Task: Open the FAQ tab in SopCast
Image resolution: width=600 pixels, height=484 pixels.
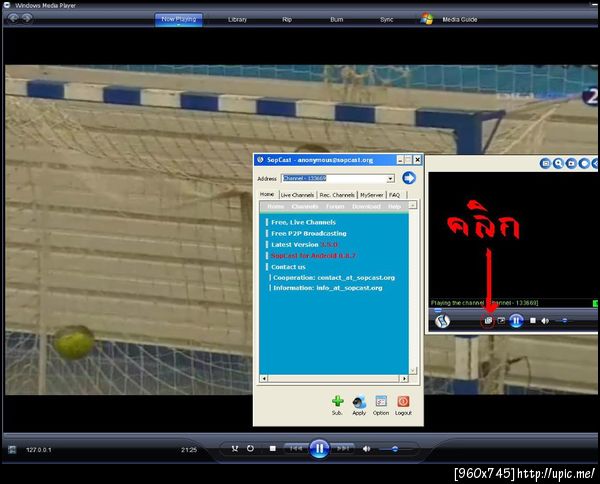Action: (x=395, y=195)
